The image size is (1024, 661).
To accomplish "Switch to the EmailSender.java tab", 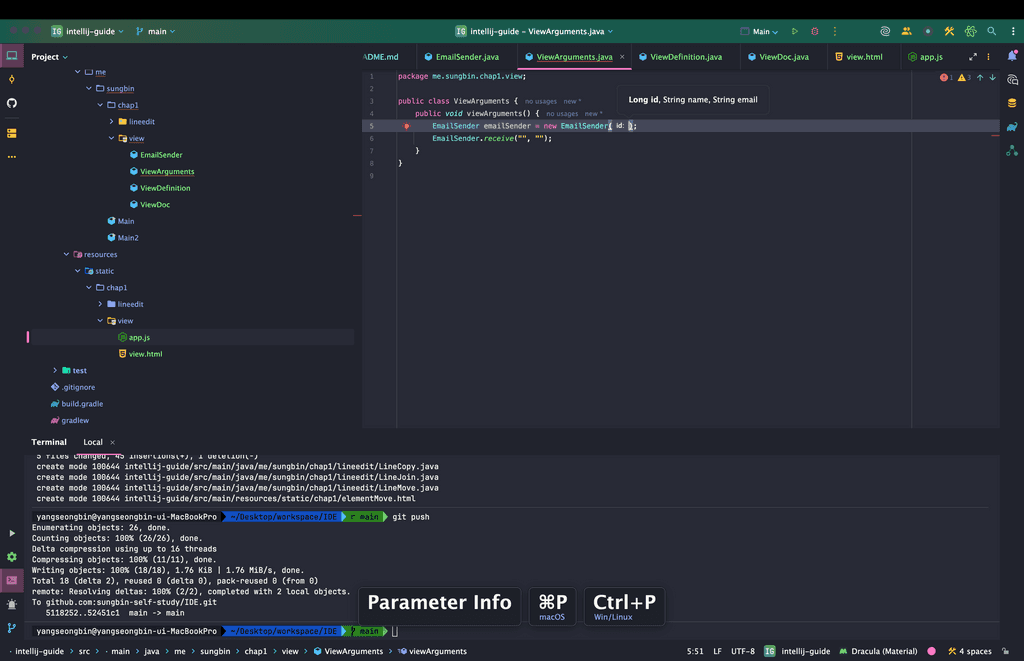I will click(466, 57).
